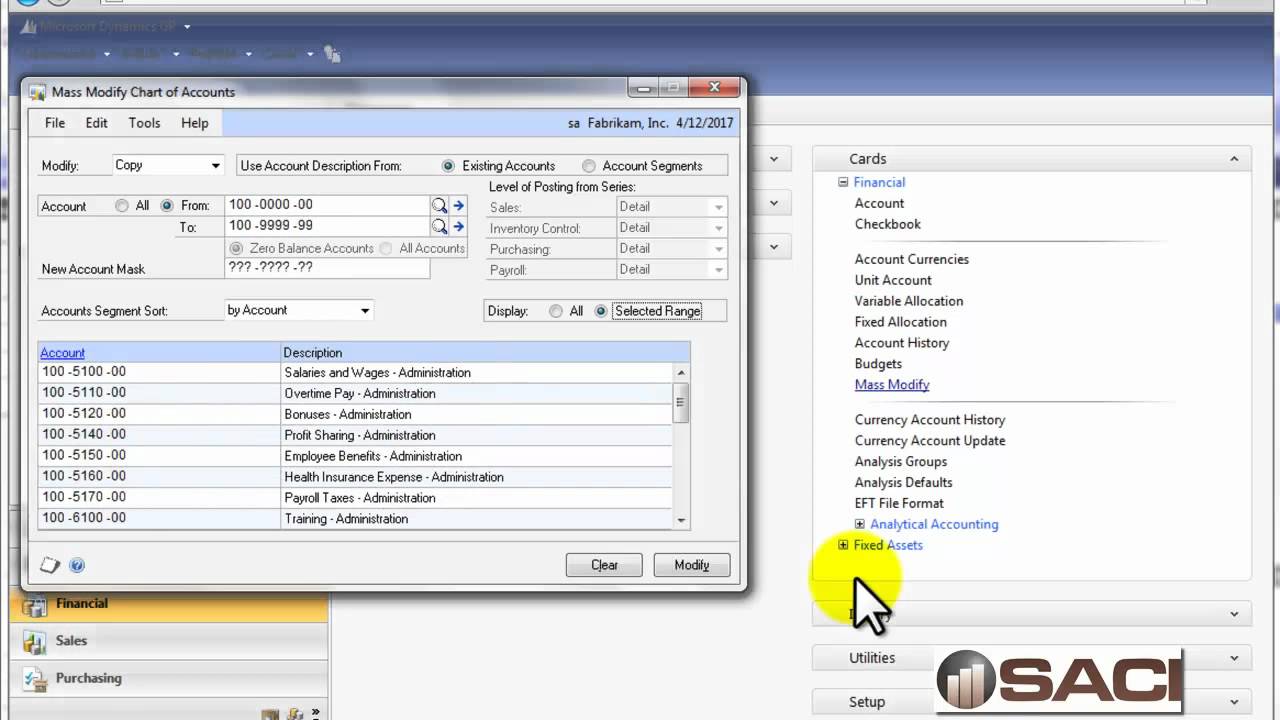The width and height of the screenshot is (1280, 720).
Task: Expand the Fixed Assets node
Action: (x=843, y=545)
